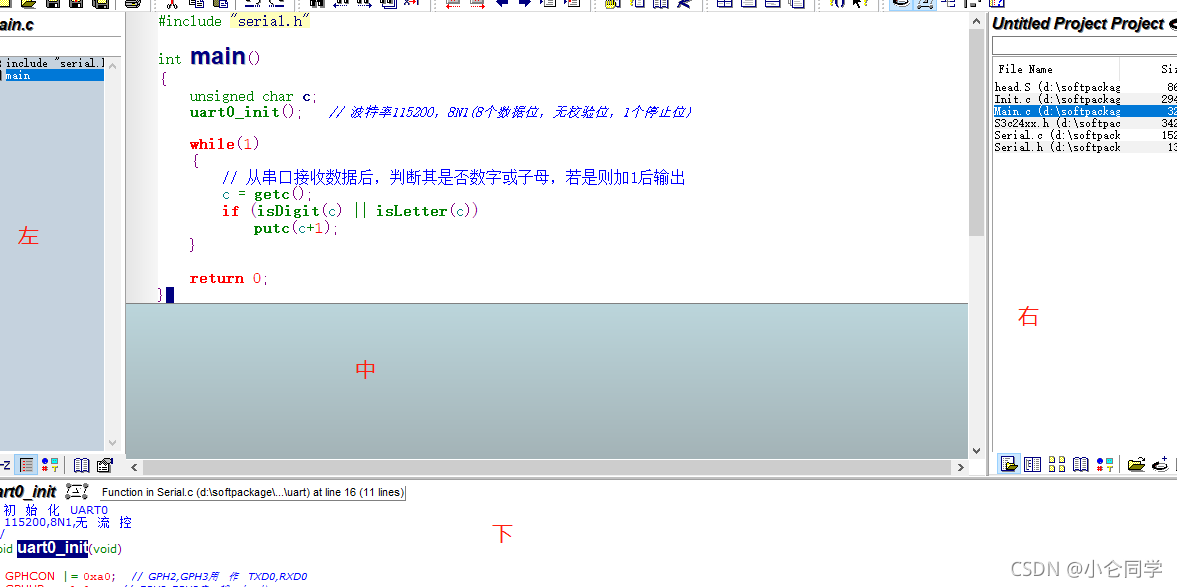
Task: Click the blue left-arrow Go Back icon
Action: click(x=501, y=4)
